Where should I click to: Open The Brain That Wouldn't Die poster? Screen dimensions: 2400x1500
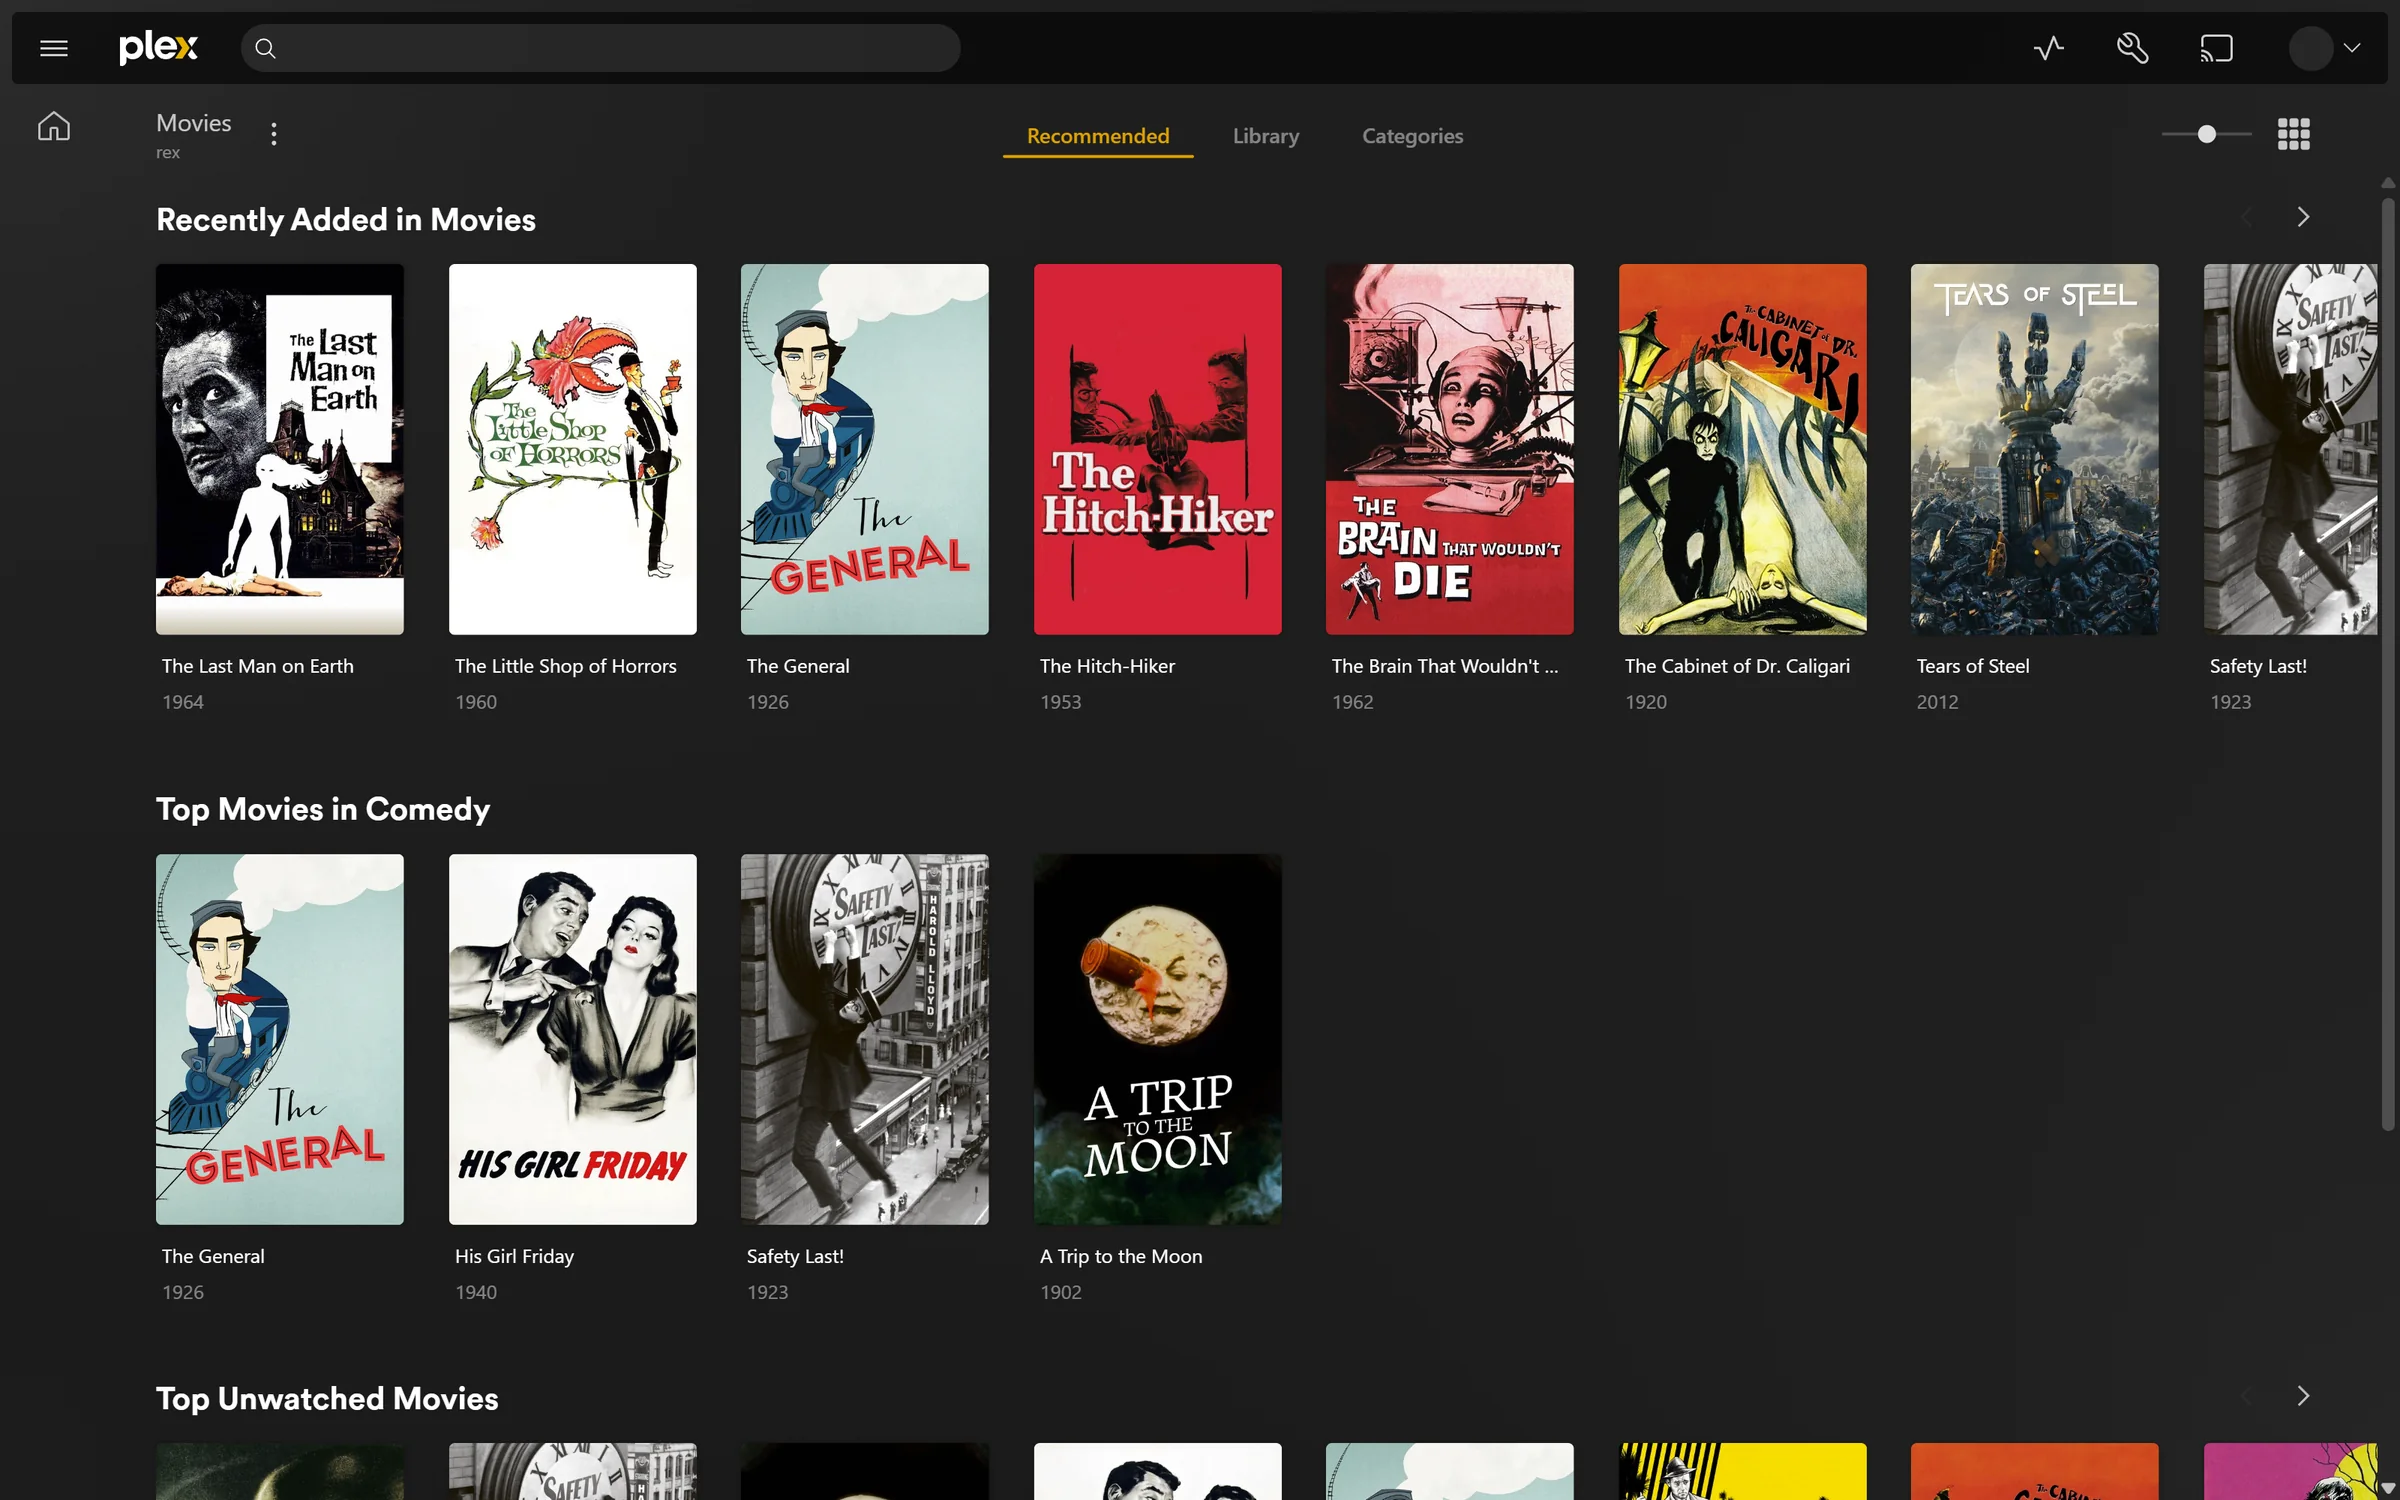pos(1449,449)
